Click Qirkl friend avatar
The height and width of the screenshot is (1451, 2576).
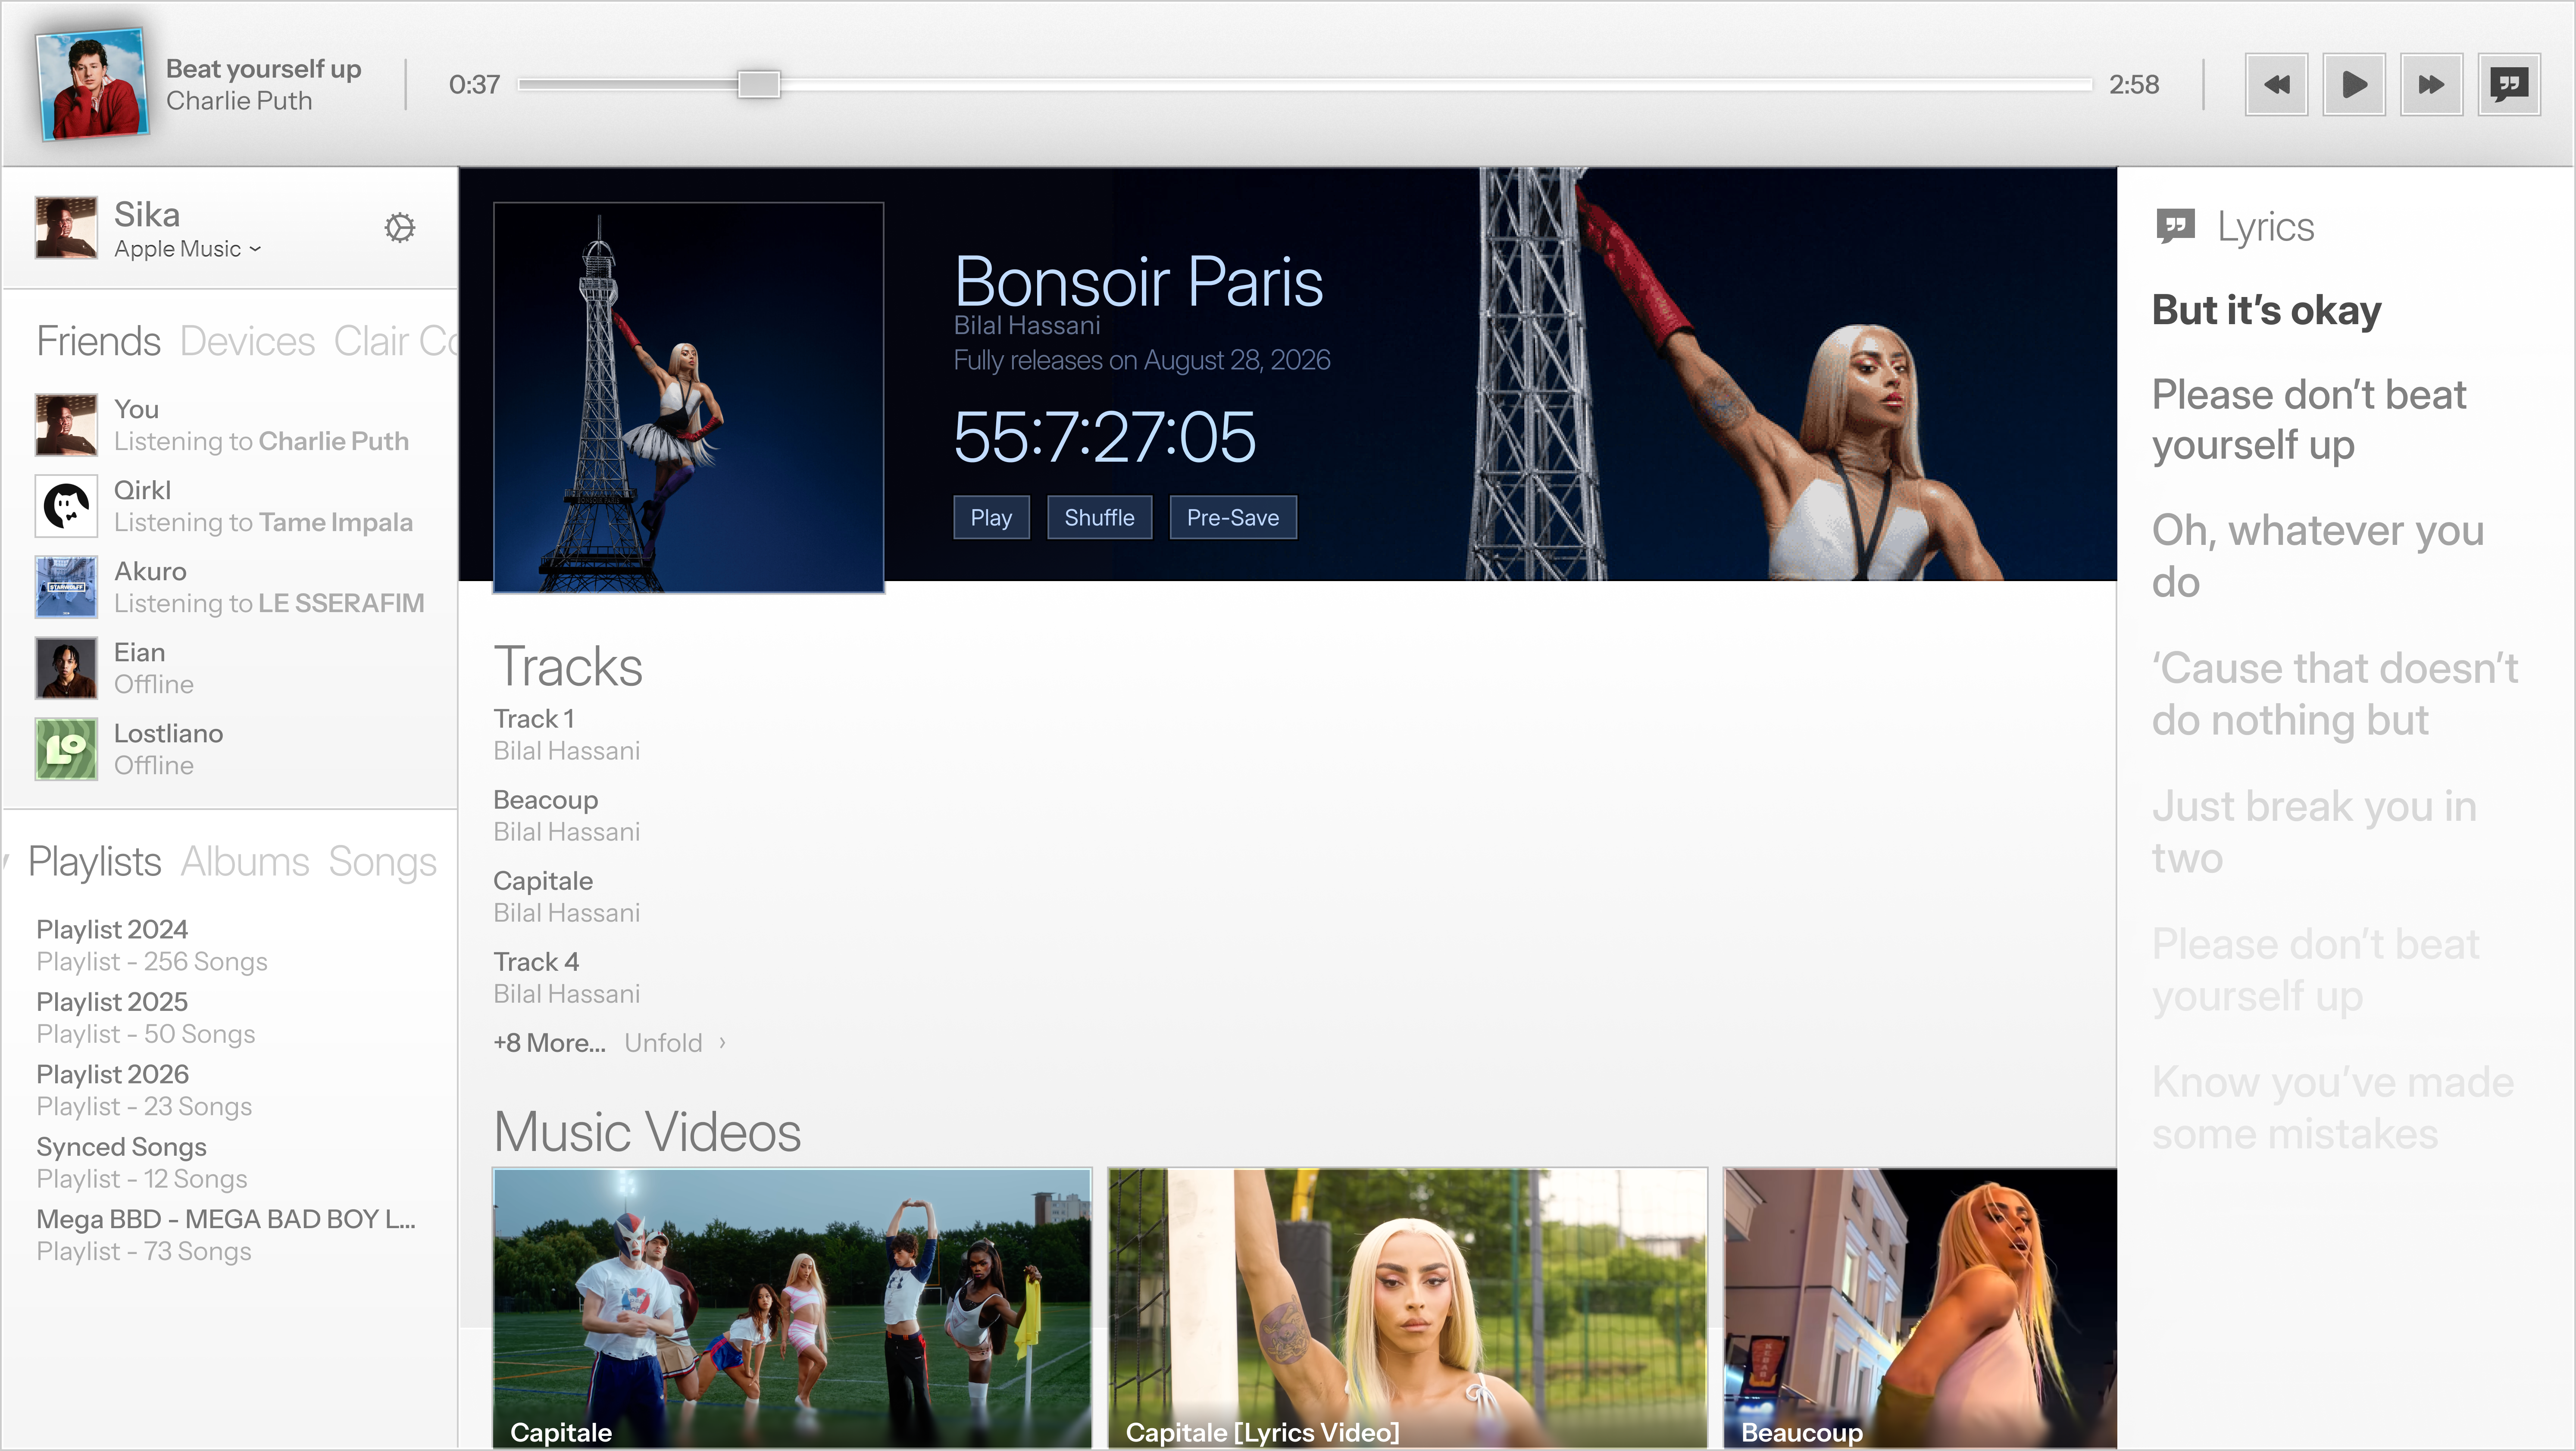pyautogui.click(x=66, y=506)
